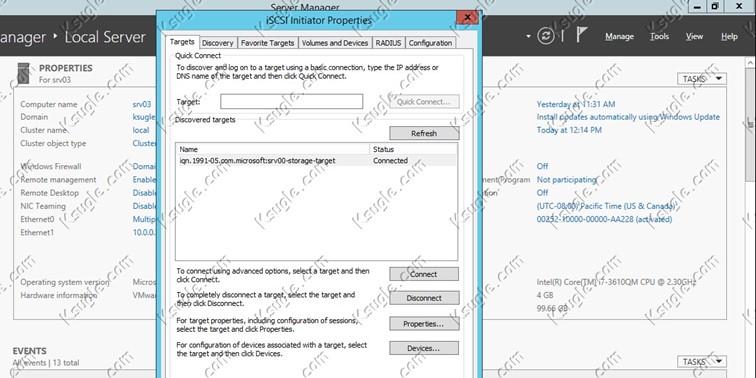This screenshot has height=378, width=756.
Task: Open the Configuration tab
Action: (x=430, y=43)
